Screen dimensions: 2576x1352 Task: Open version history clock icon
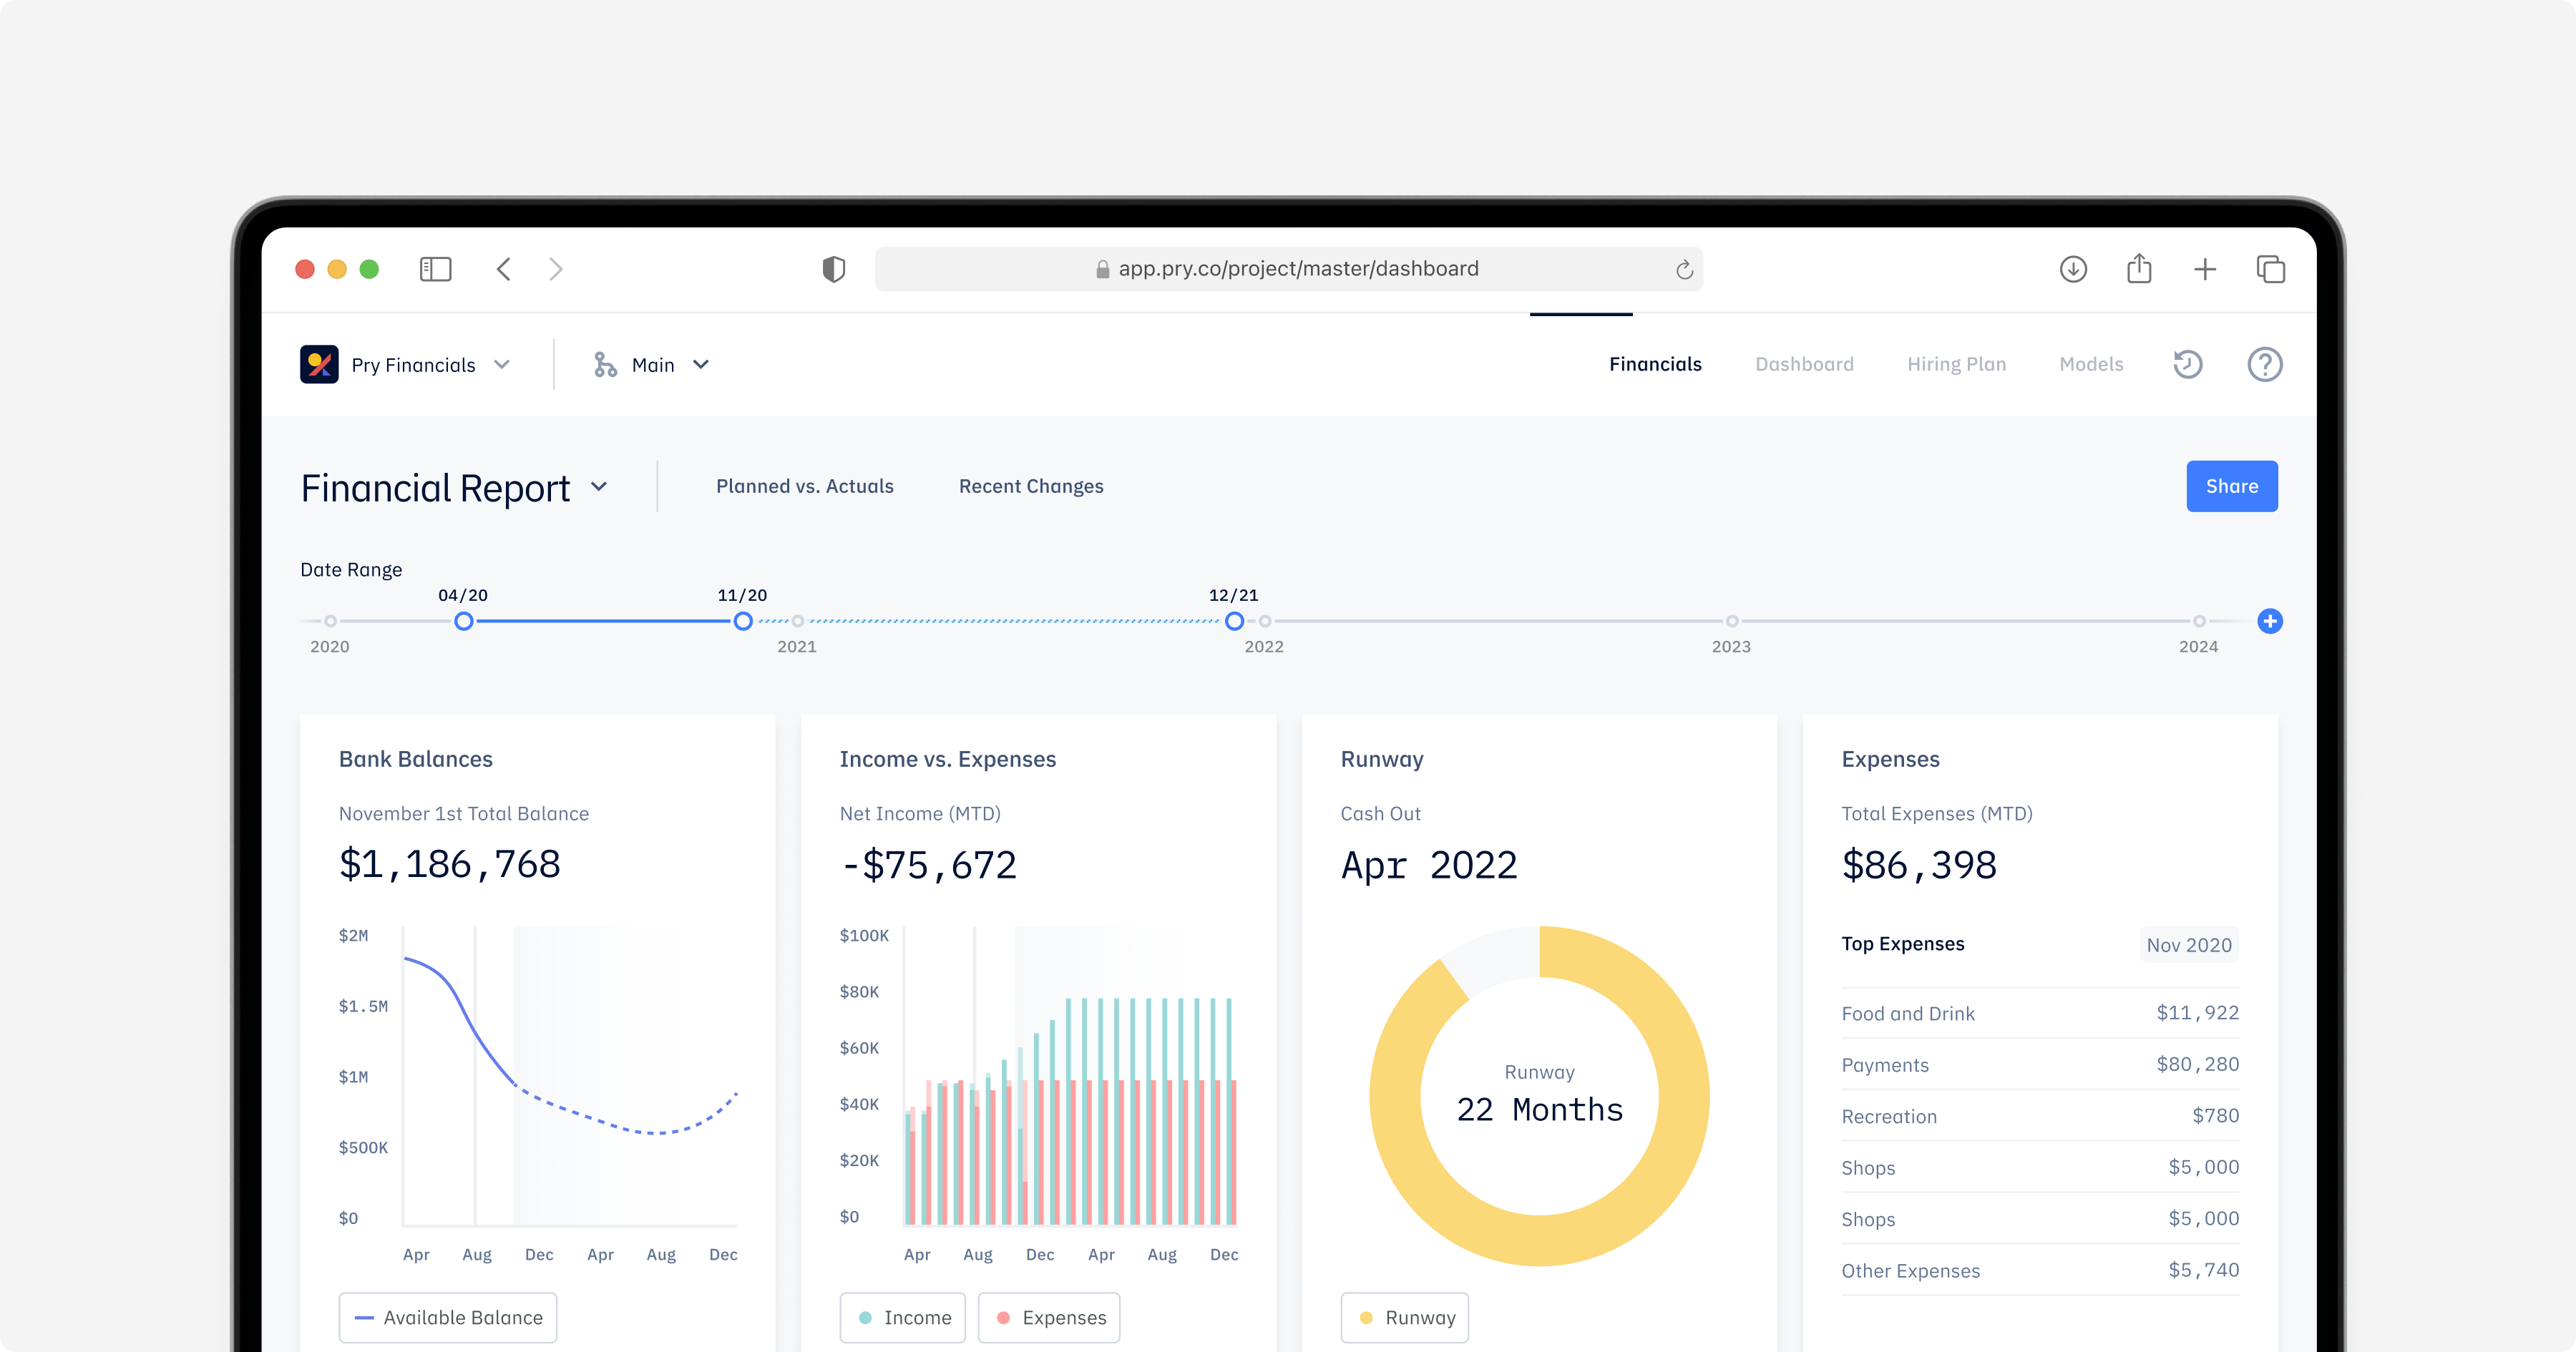point(2188,364)
